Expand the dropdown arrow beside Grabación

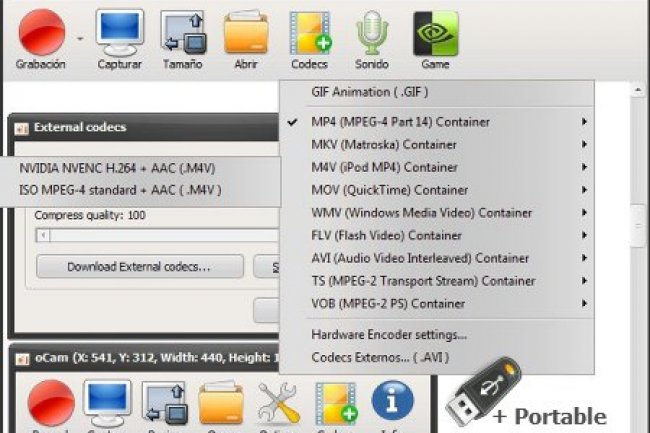coord(79,39)
